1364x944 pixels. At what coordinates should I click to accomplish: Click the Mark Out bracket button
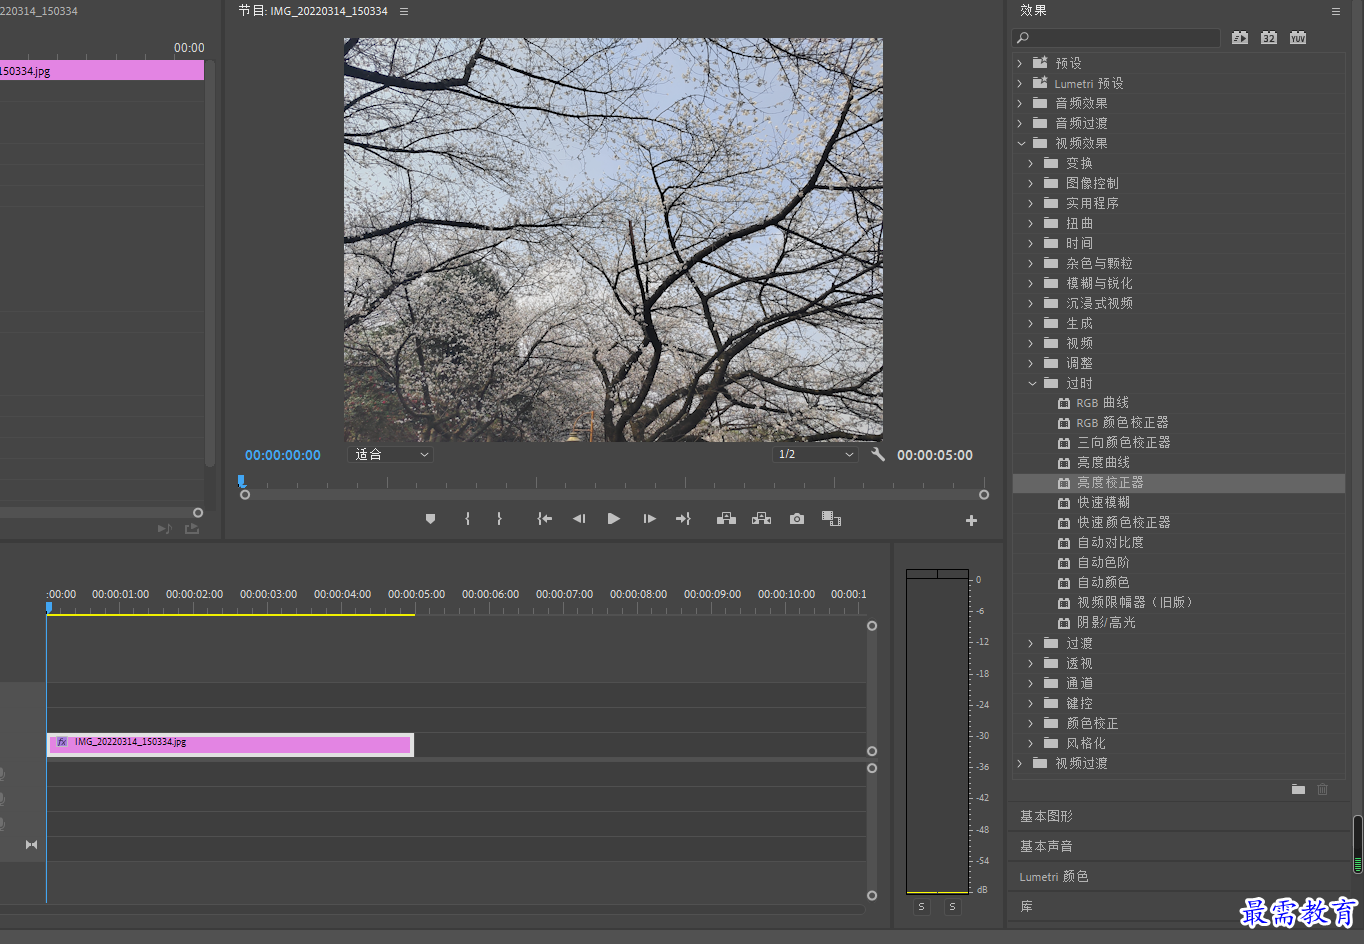click(x=499, y=519)
